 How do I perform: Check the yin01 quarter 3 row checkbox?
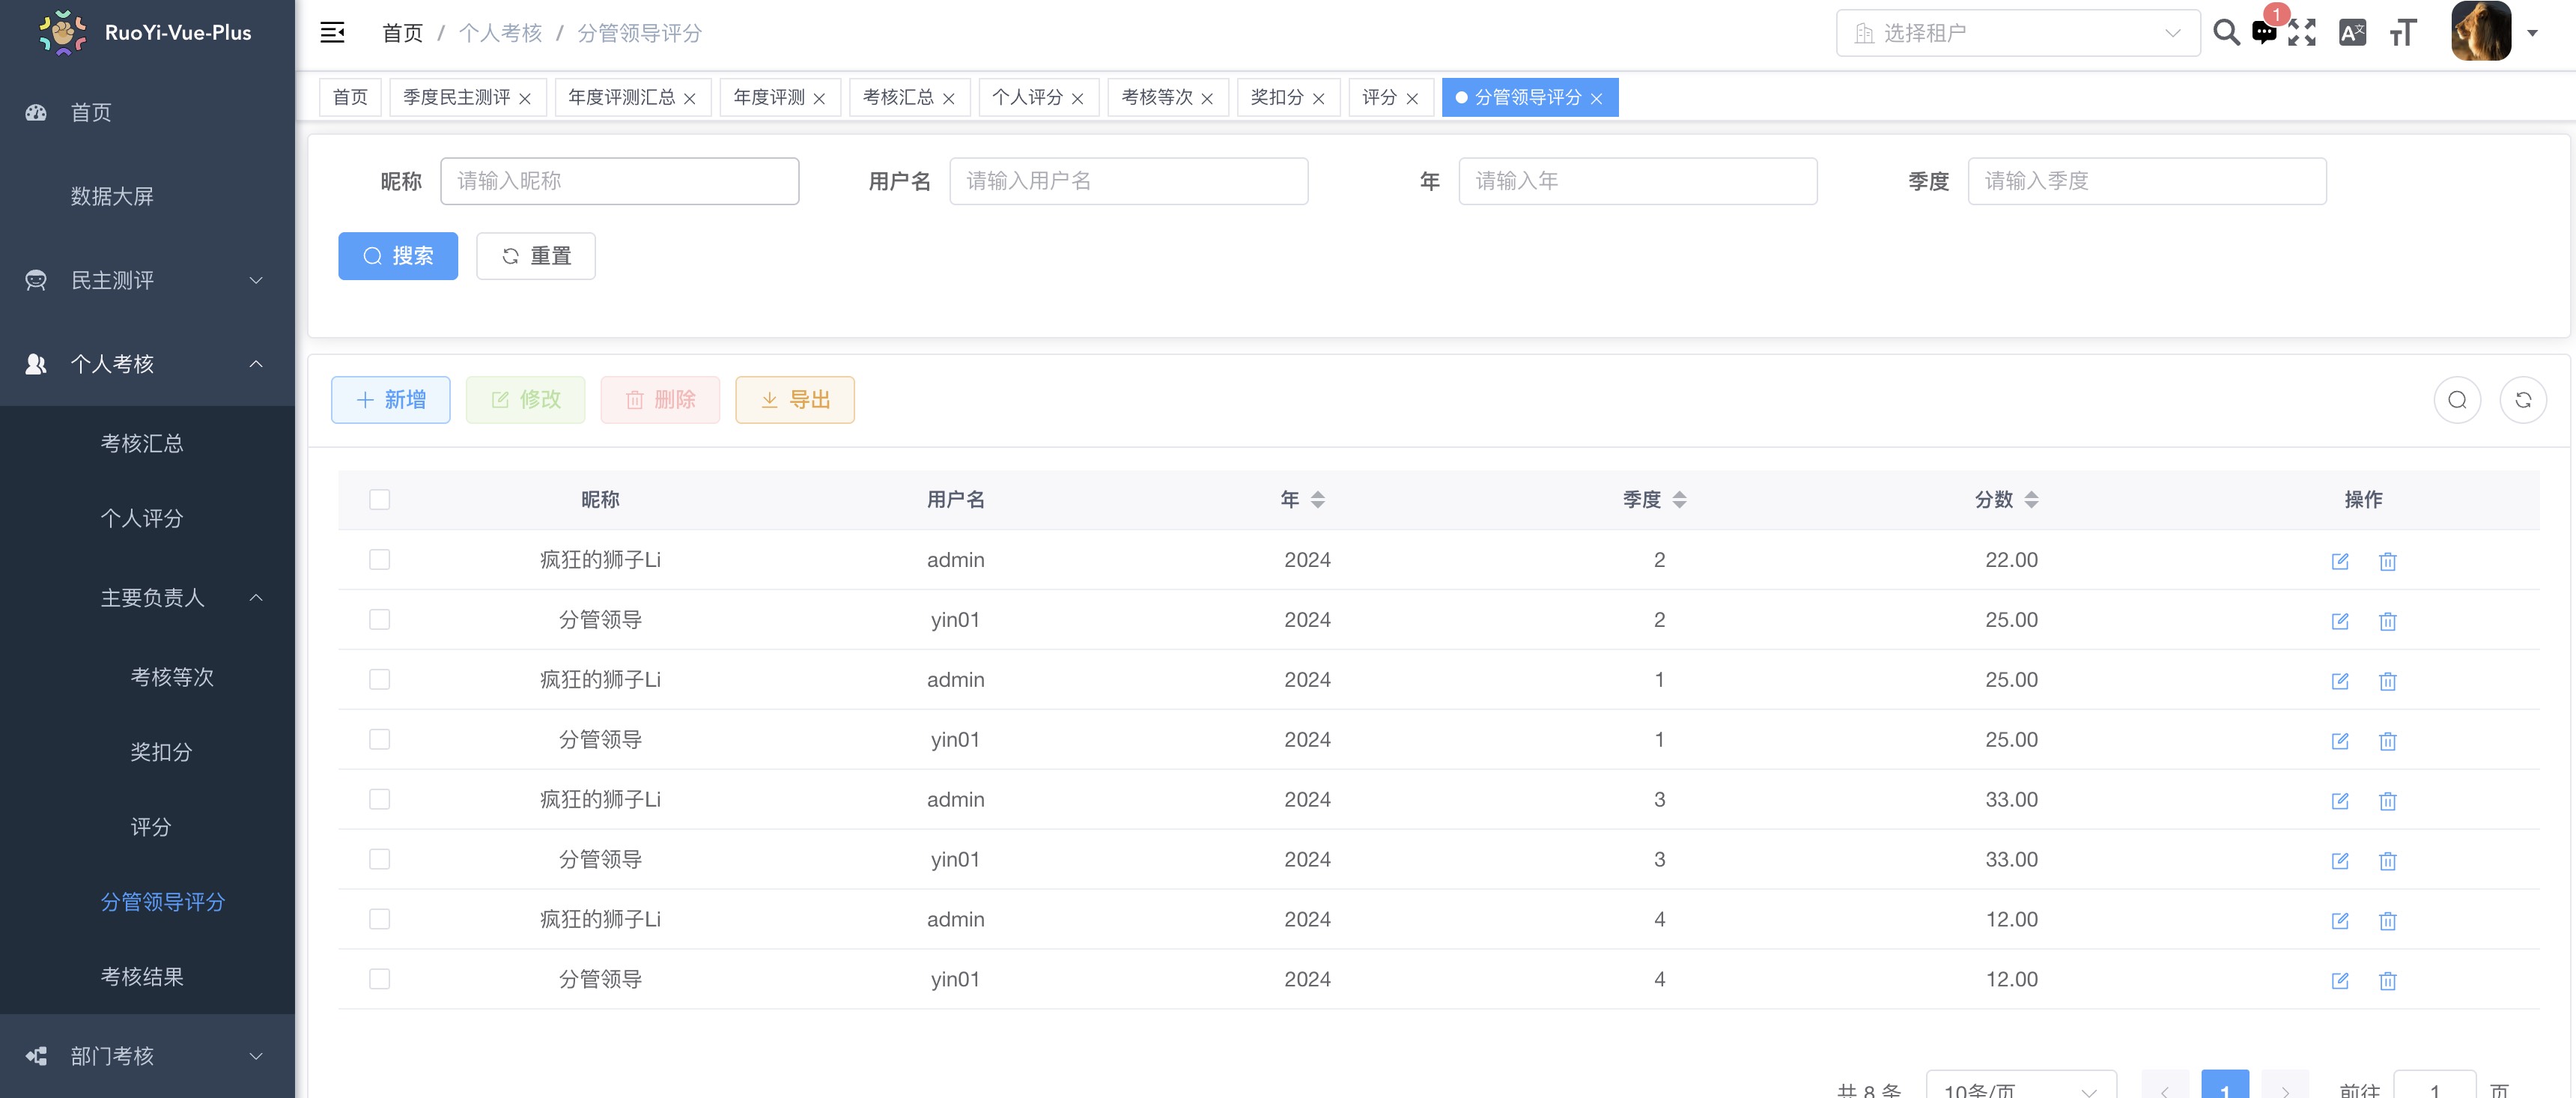[379, 859]
